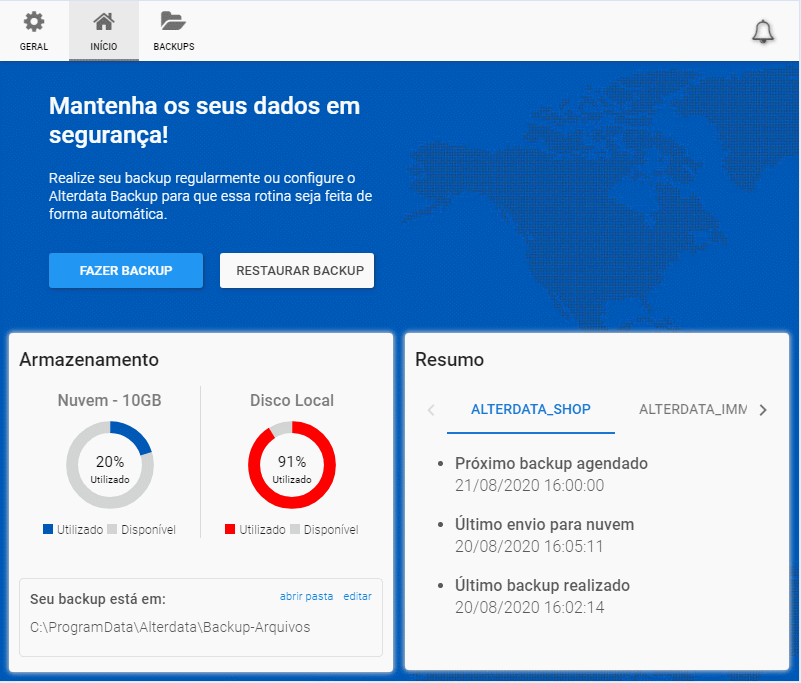Click the RESTAURAR BACKUP button
The height and width of the screenshot is (683, 801).
click(x=297, y=270)
